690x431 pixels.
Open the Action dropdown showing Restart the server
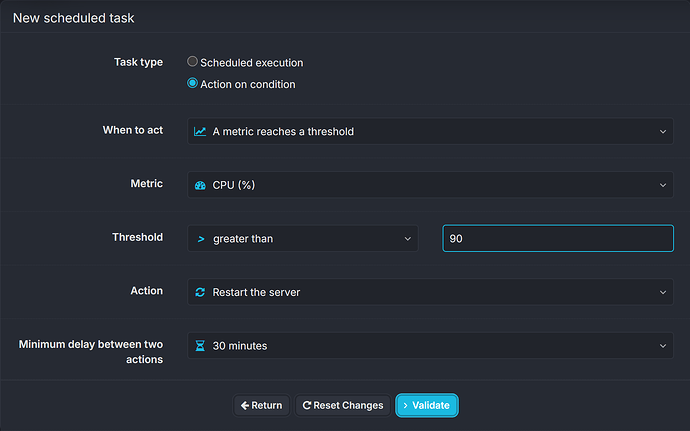click(430, 292)
